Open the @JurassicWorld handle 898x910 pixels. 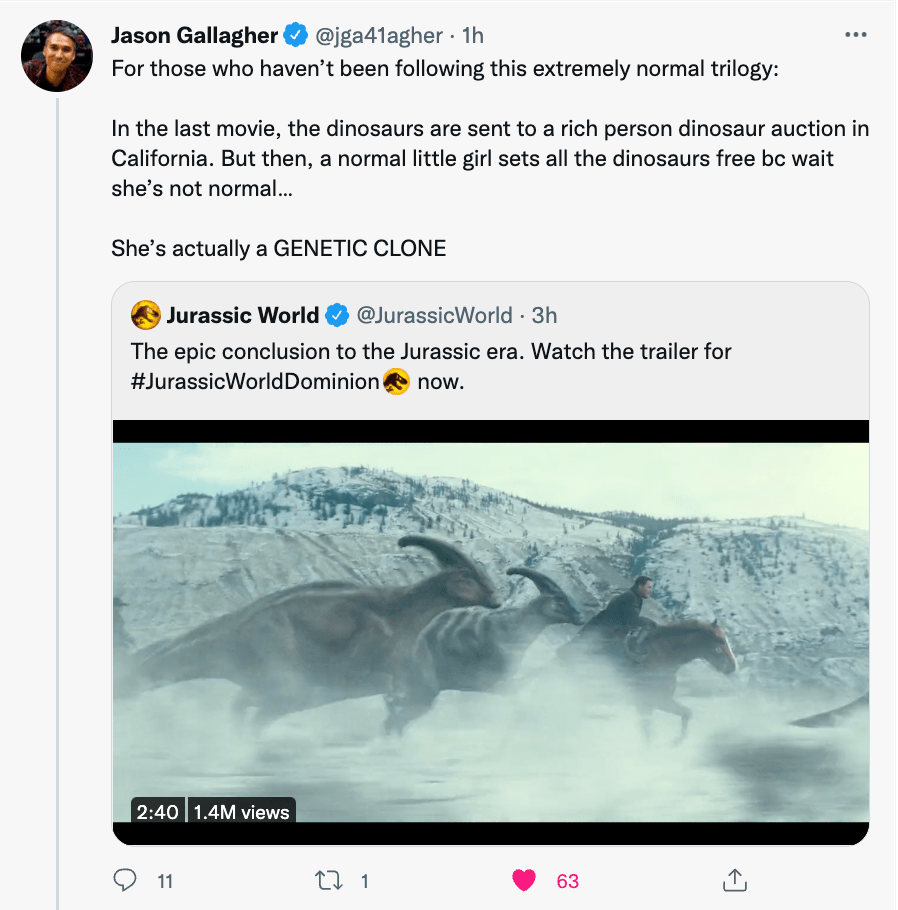[434, 316]
